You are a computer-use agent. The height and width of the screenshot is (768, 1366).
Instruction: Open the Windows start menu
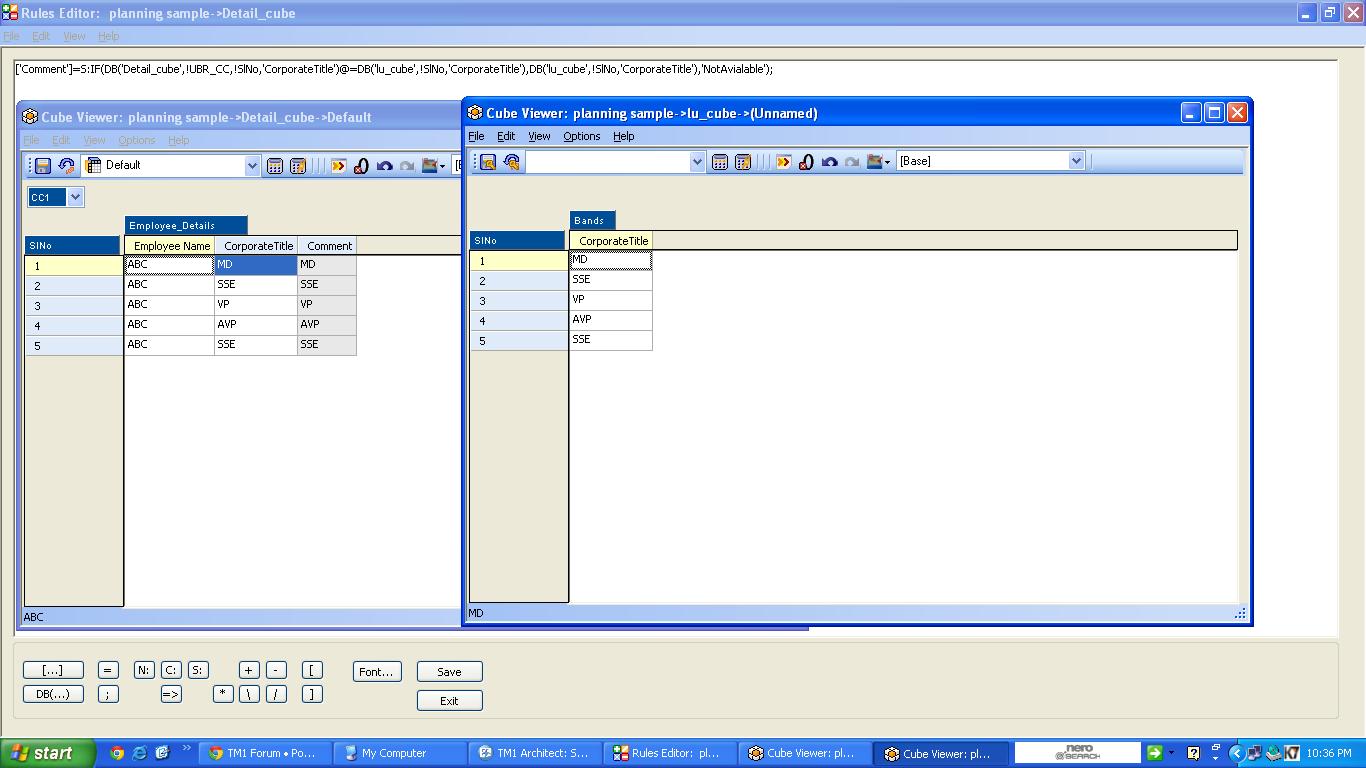click(x=47, y=753)
